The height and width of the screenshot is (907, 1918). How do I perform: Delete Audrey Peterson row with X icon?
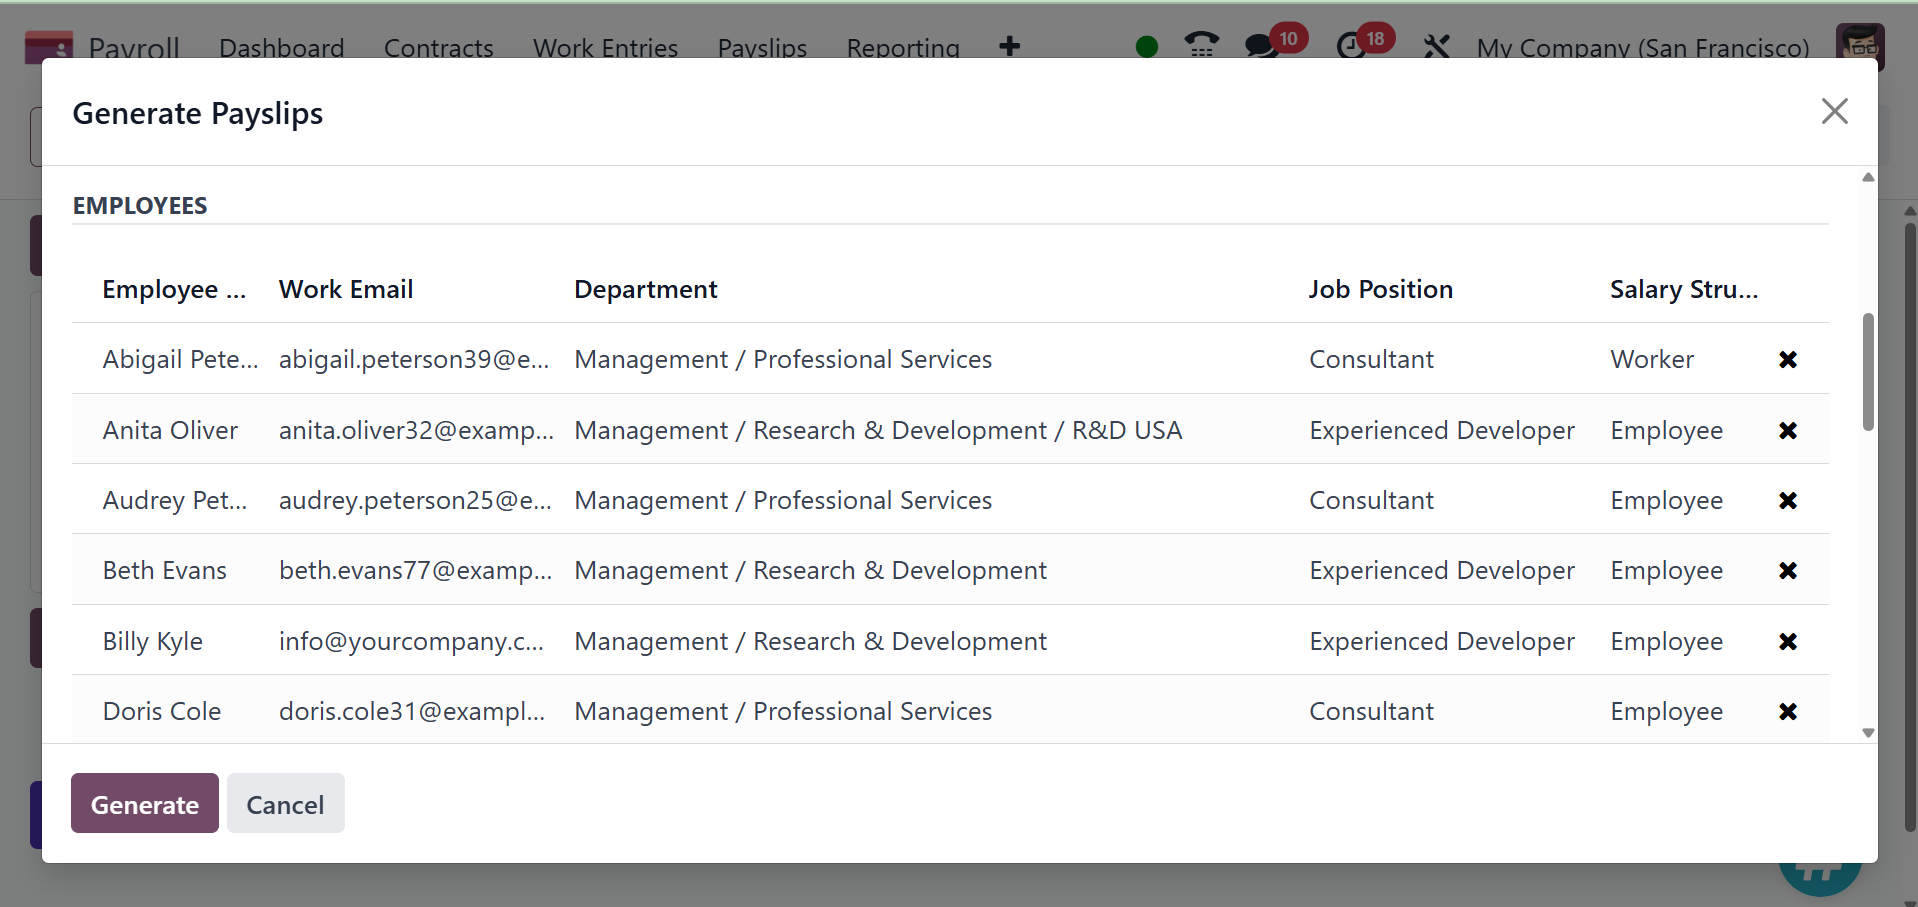click(x=1788, y=501)
